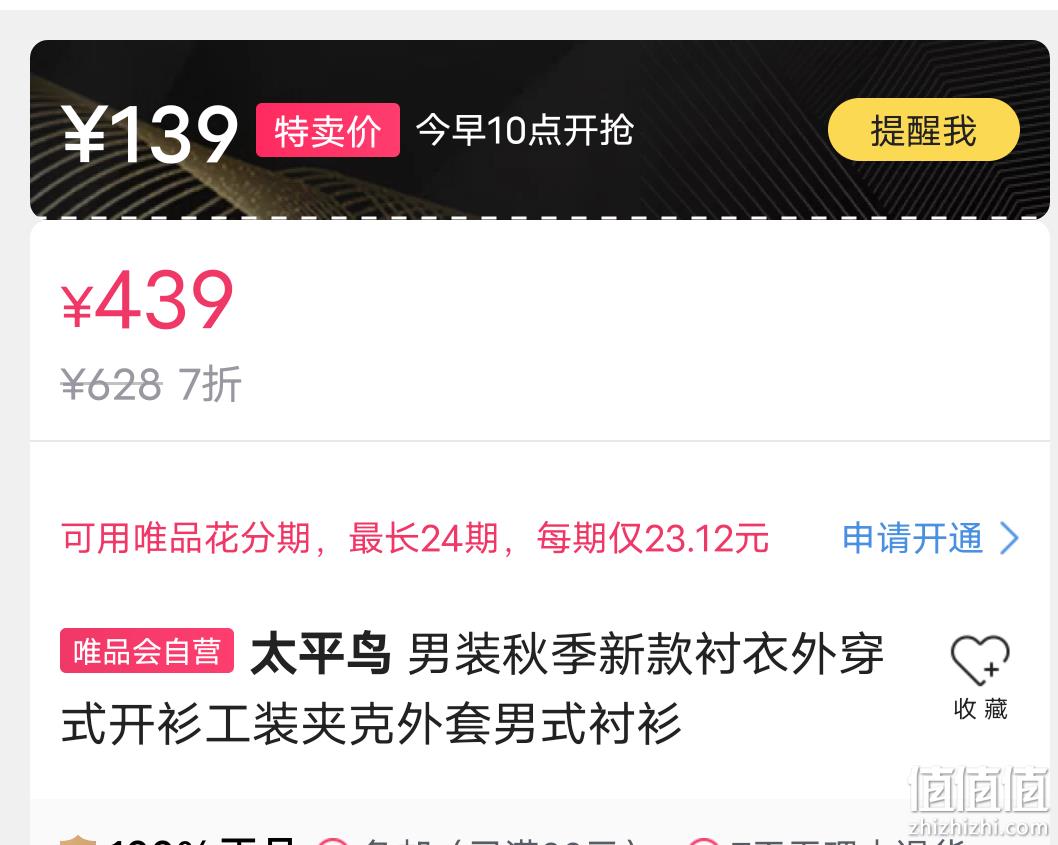Click the 唯品会自营 badge

147,651
